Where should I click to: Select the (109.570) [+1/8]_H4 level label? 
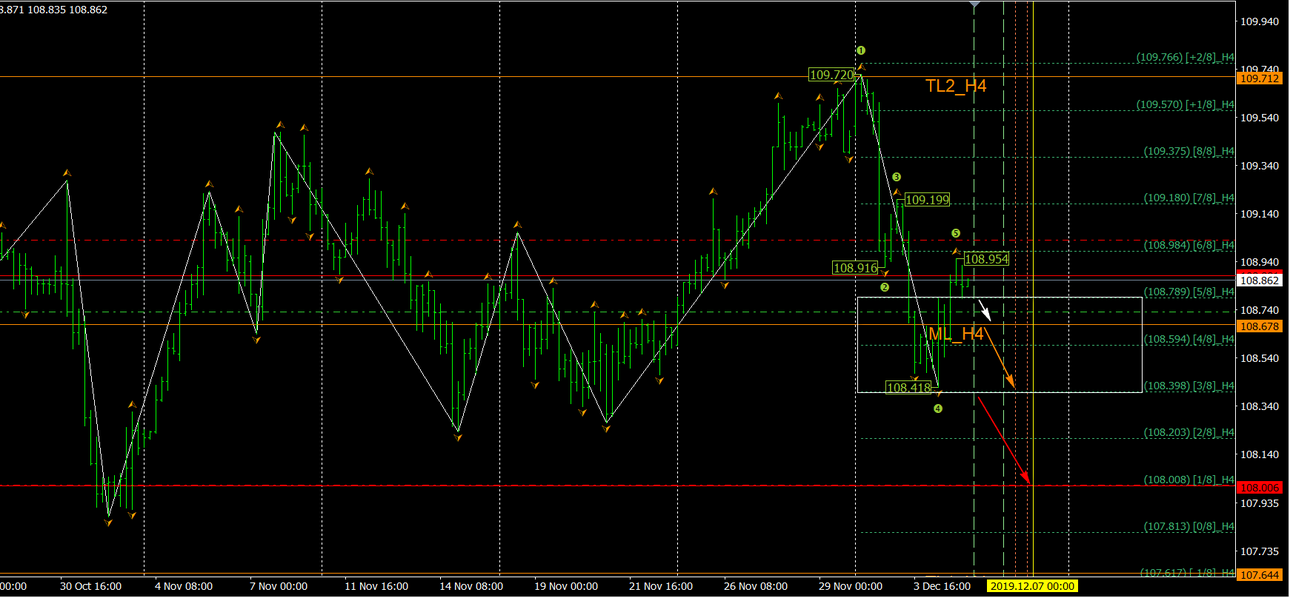pos(1185,104)
